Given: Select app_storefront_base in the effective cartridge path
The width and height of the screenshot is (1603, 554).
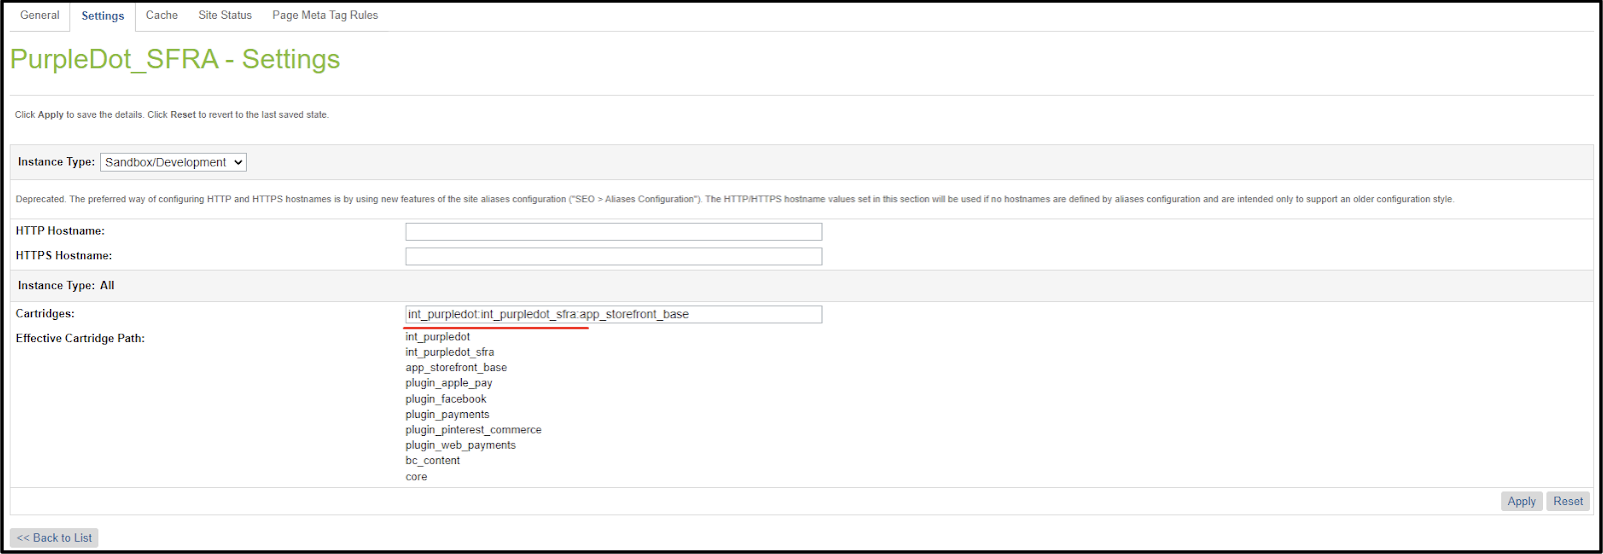Looking at the screenshot, I should 456,368.
